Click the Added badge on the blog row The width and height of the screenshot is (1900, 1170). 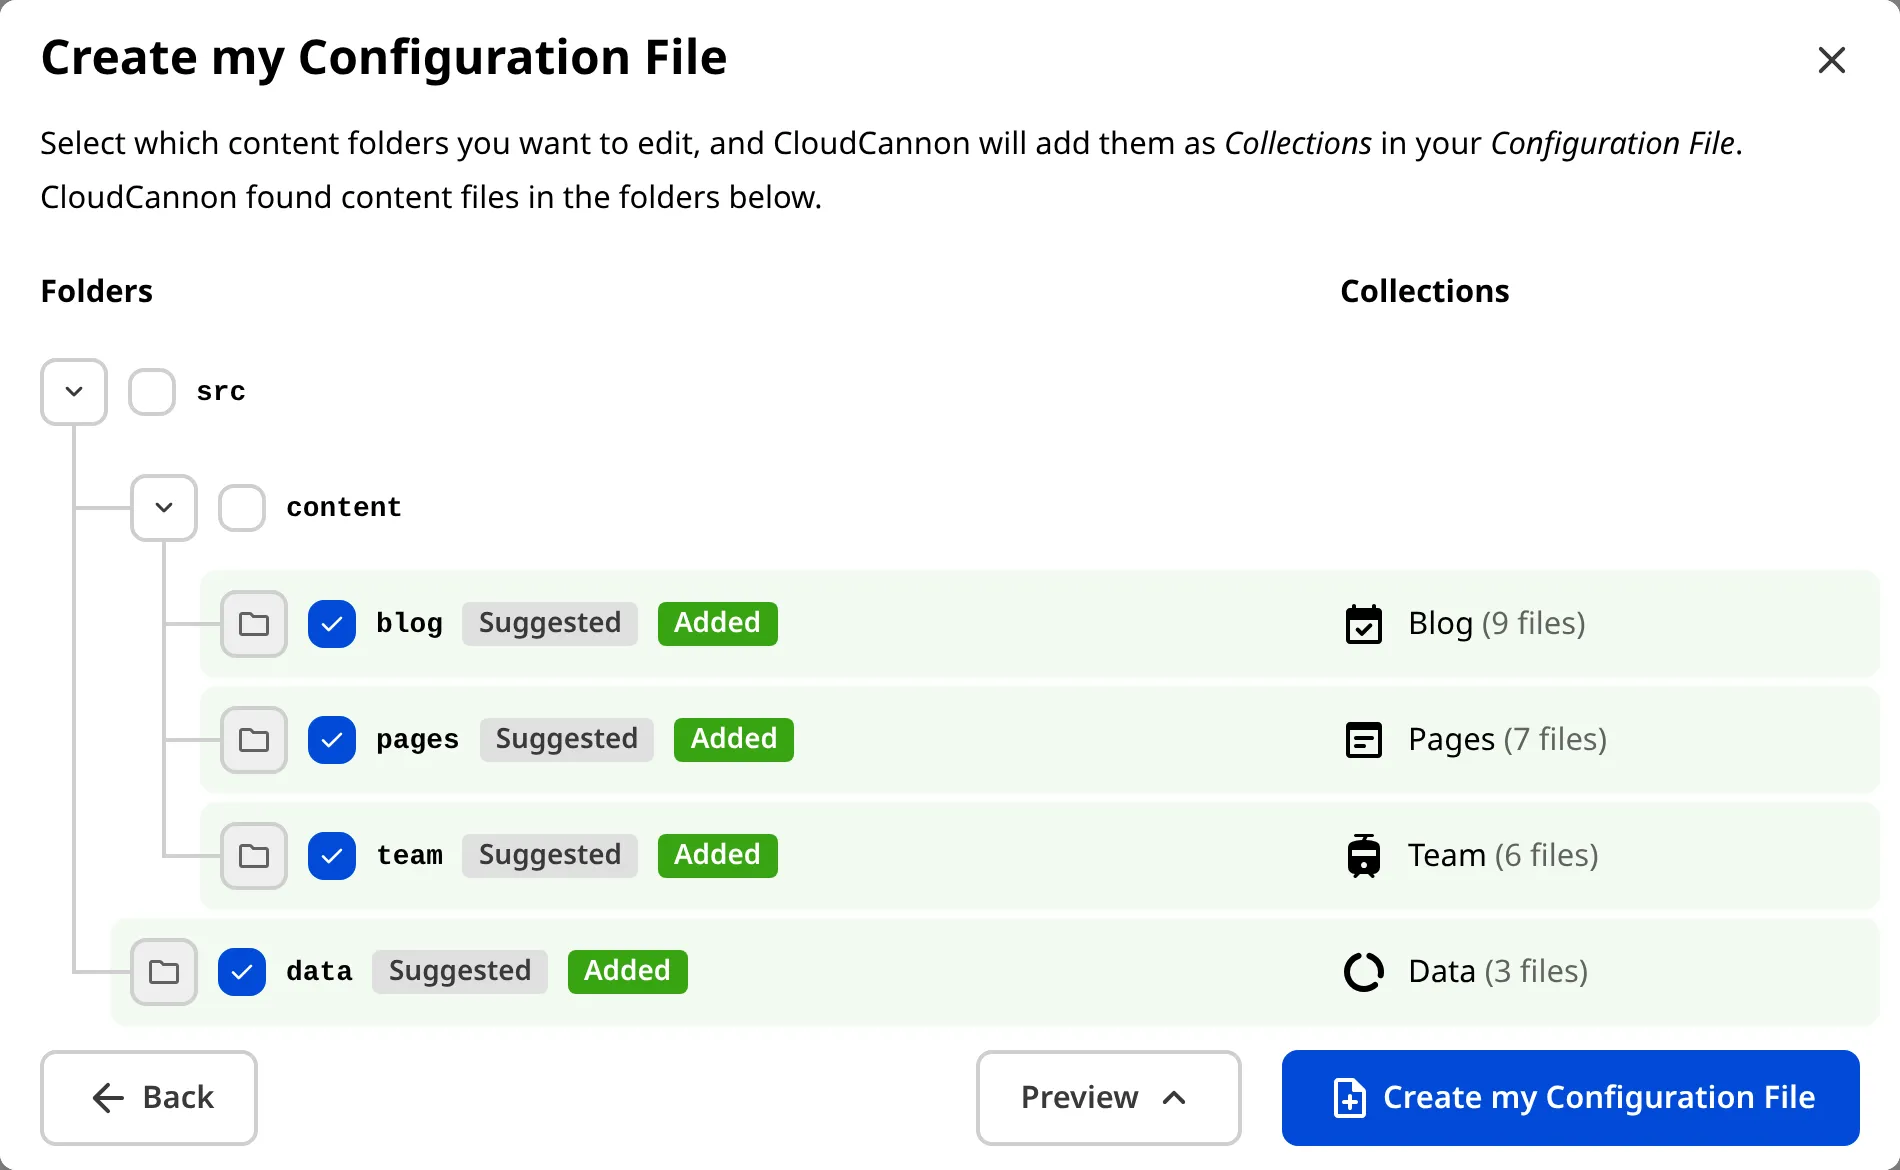pos(717,623)
